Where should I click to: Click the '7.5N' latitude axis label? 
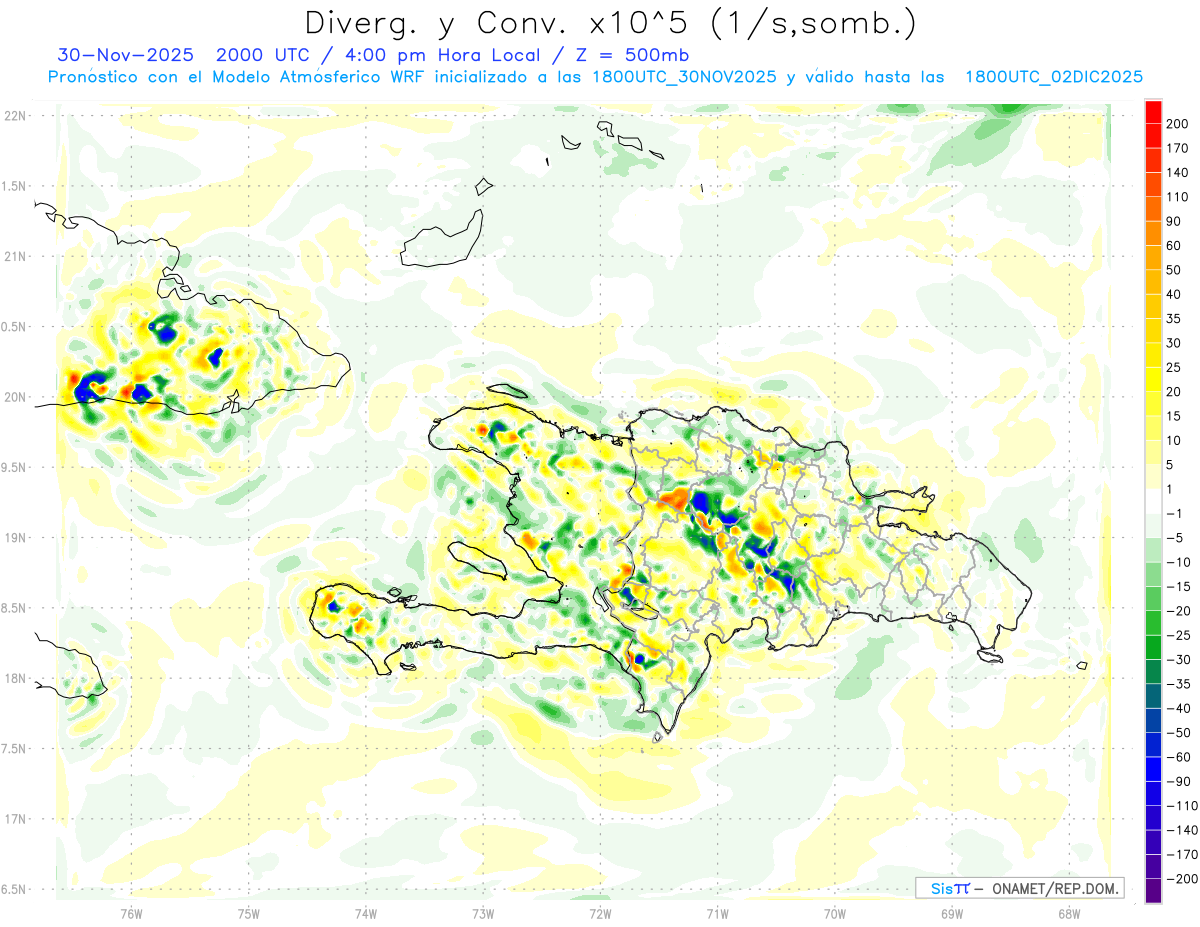[x=14, y=748]
